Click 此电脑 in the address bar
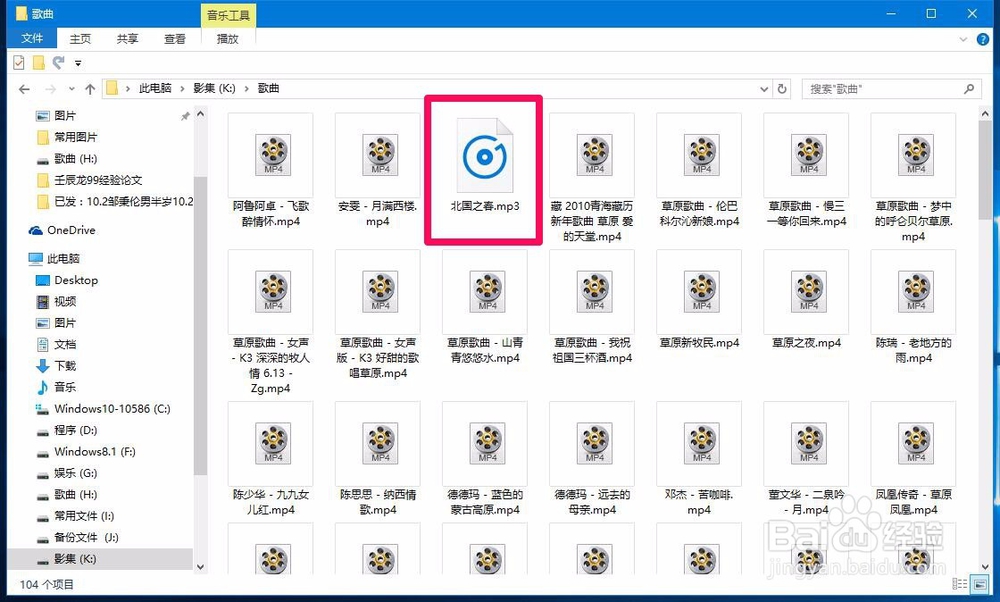 coord(155,88)
